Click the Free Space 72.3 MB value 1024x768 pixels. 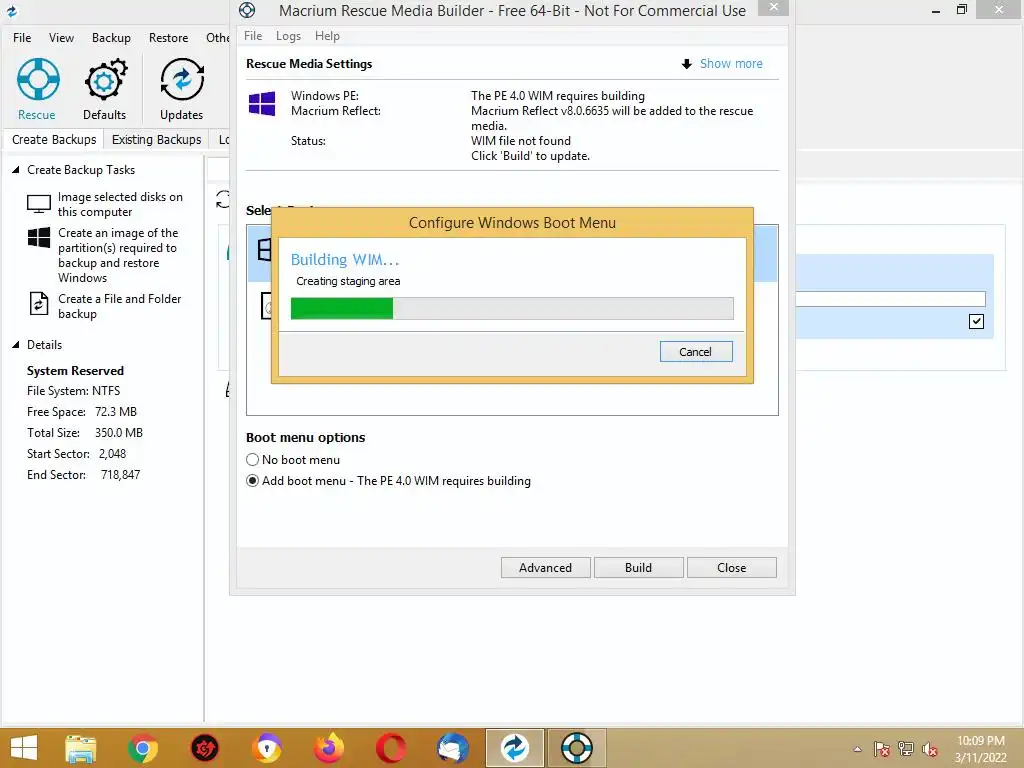[x=116, y=412]
